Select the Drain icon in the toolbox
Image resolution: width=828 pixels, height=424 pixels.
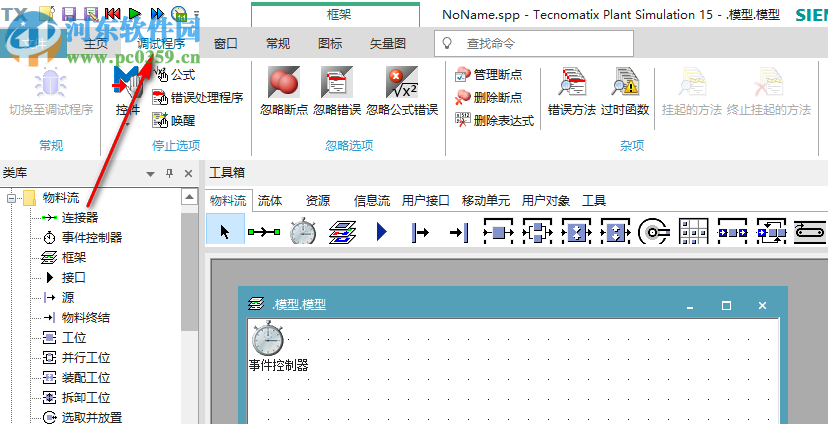pos(459,232)
